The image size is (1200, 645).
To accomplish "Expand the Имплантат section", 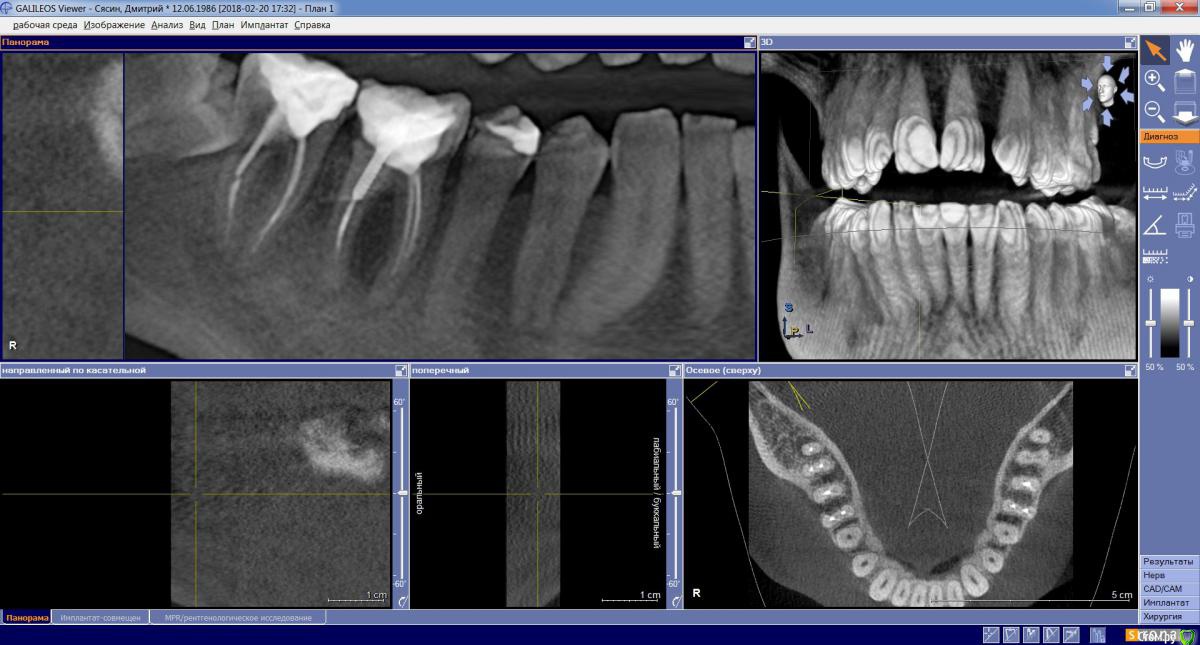I will pos(1167,603).
